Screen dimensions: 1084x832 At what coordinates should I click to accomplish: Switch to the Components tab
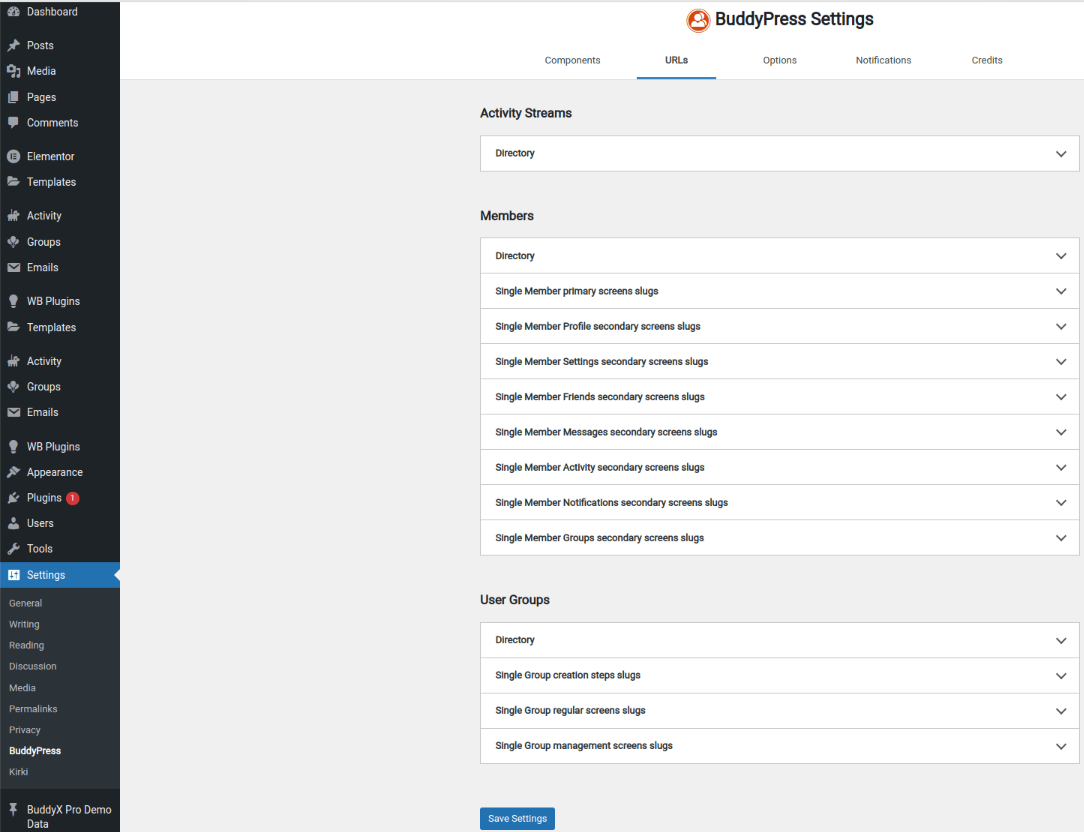click(572, 60)
